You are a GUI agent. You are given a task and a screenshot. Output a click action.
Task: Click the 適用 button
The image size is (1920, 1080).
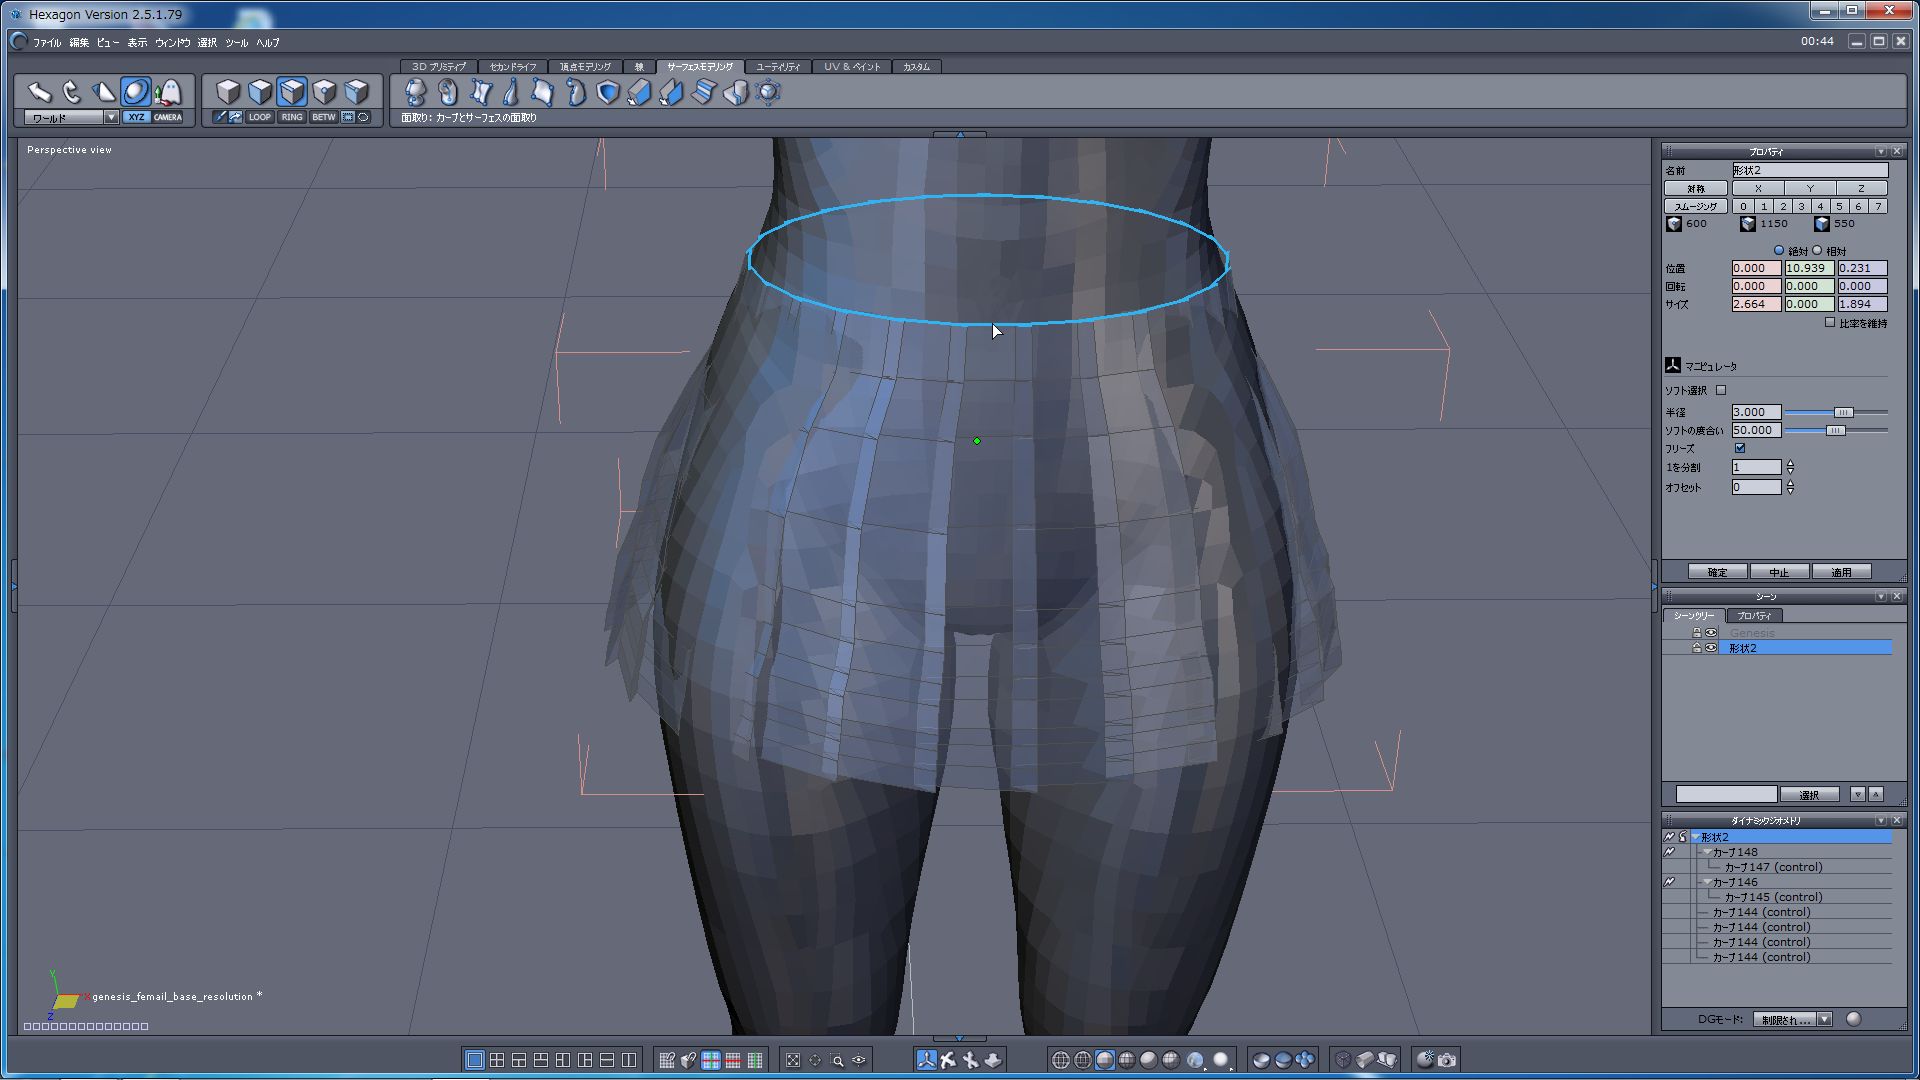click(1841, 572)
